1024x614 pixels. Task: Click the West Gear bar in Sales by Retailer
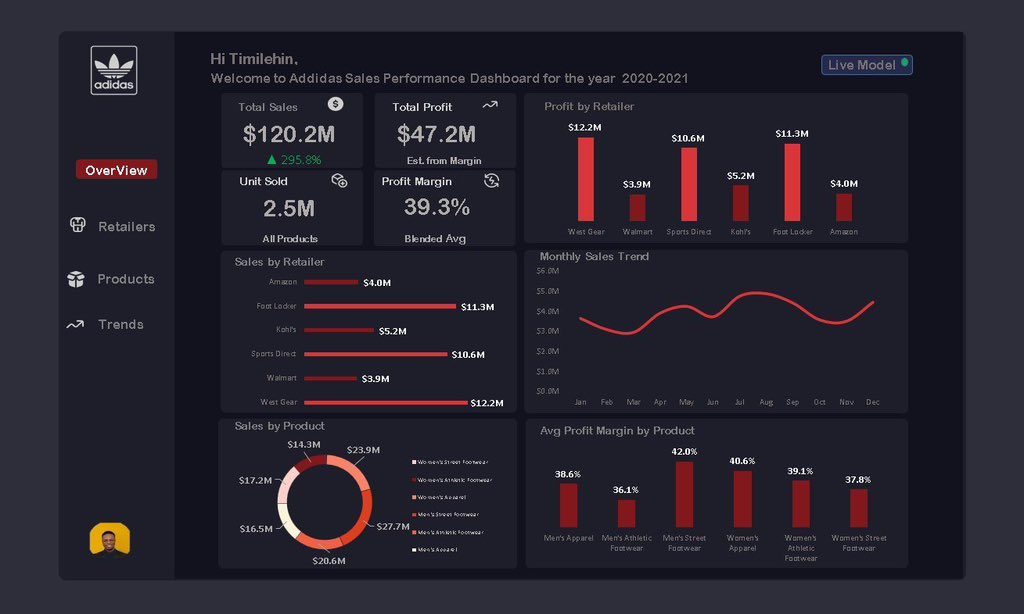click(x=386, y=402)
